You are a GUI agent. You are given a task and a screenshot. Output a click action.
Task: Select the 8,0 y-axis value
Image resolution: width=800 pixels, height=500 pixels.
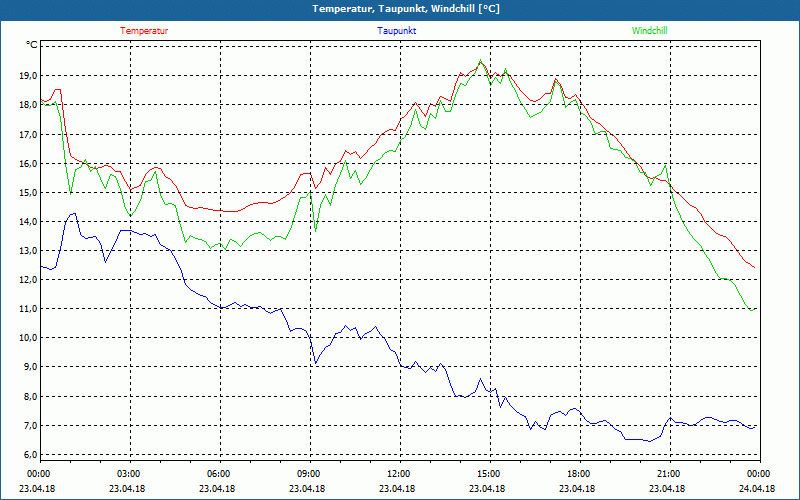(x=31, y=396)
